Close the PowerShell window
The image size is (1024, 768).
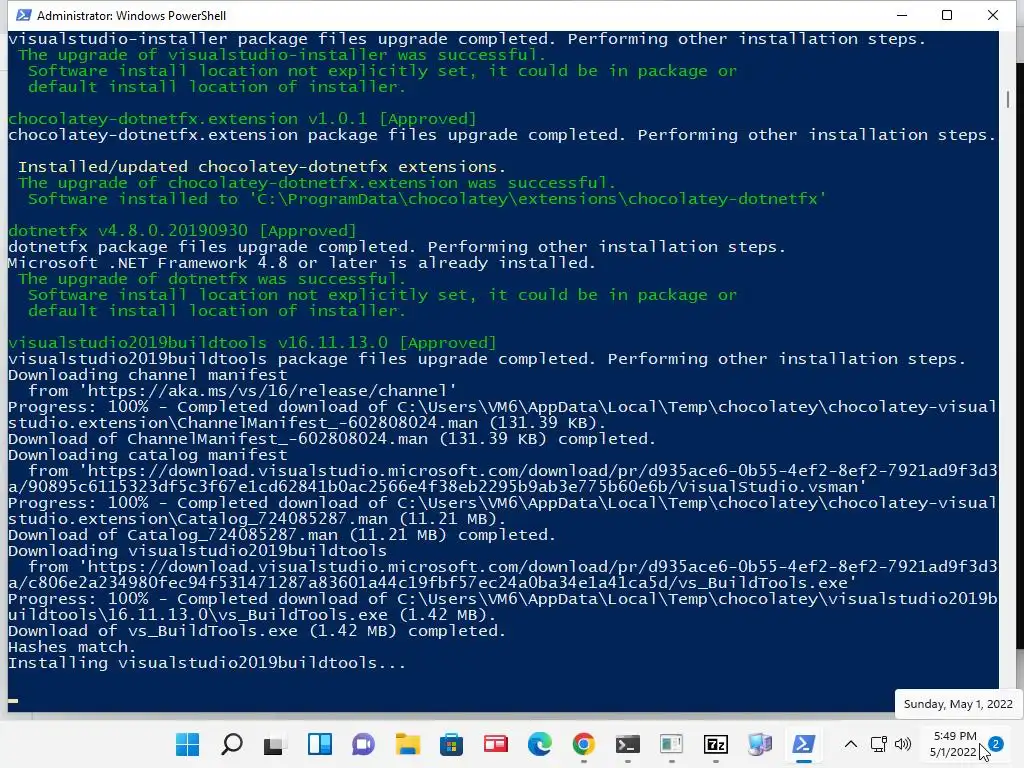click(x=993, y=15)
